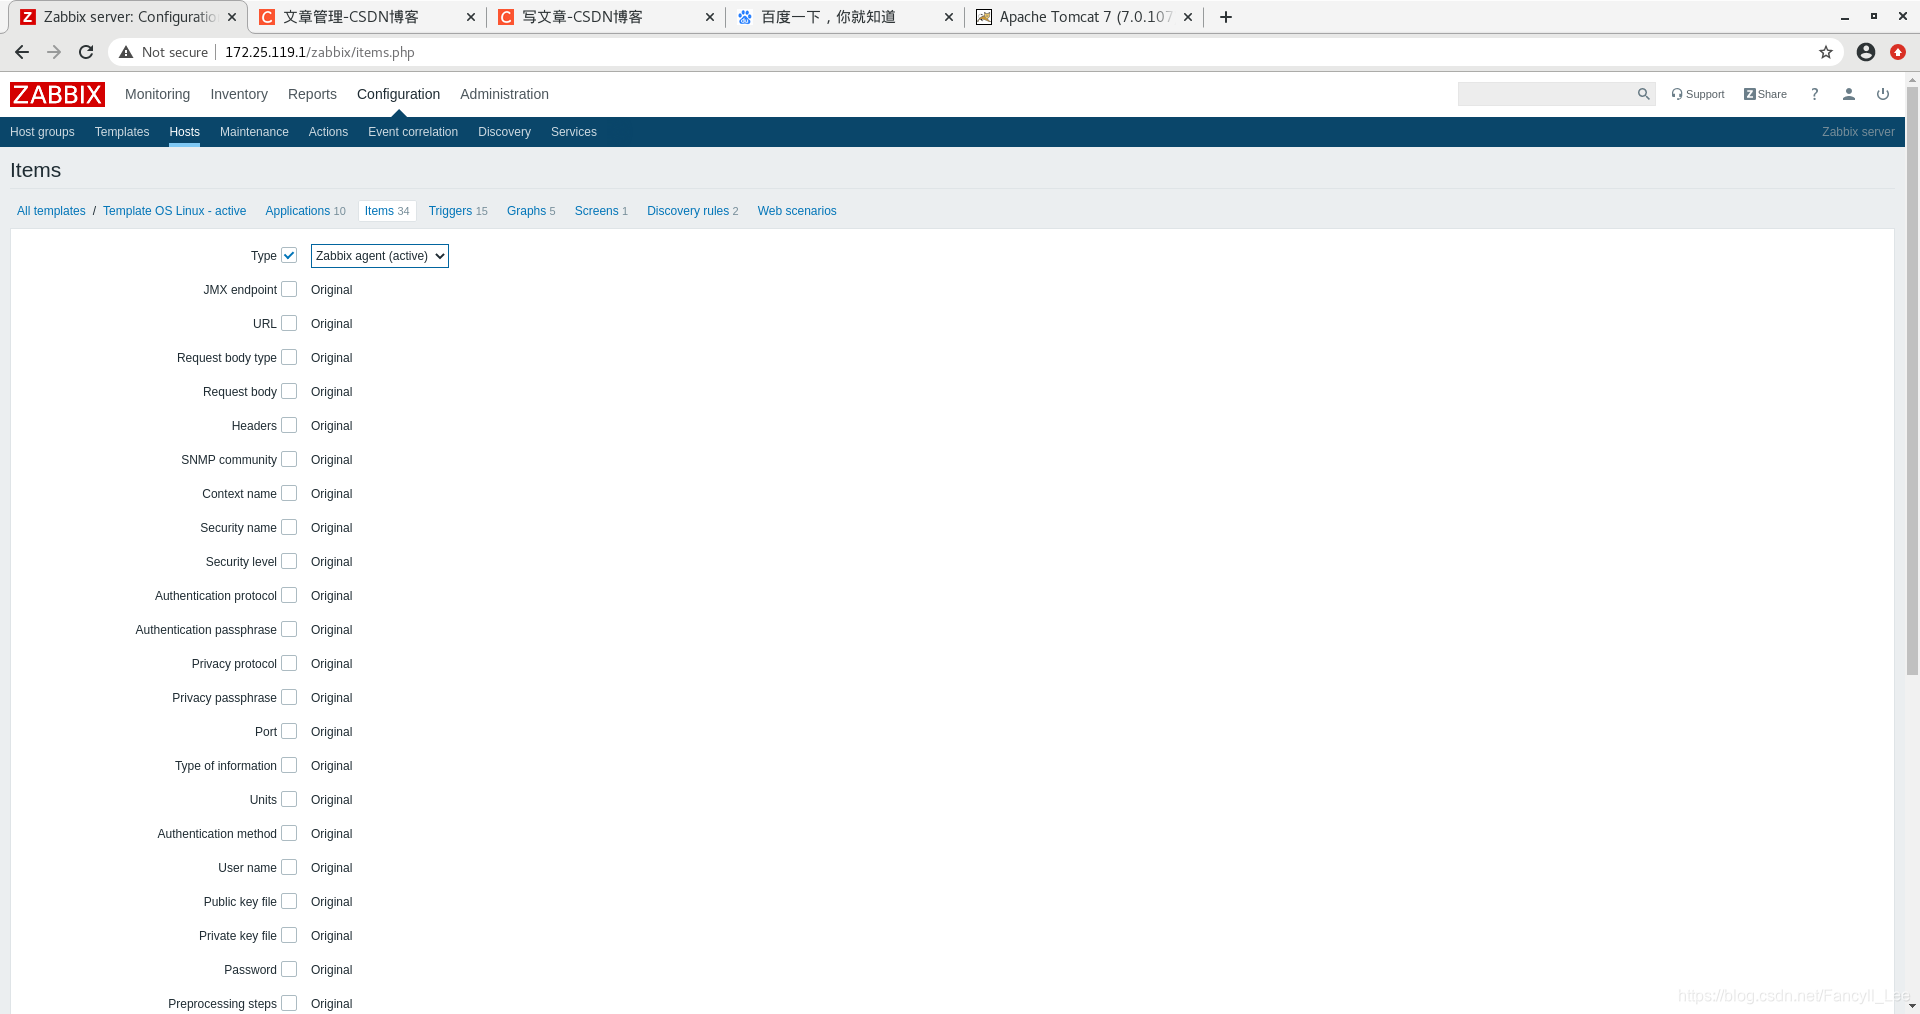Enable the Privacy protocol checkbox
1920x1014 pixels.
[289, 663]
